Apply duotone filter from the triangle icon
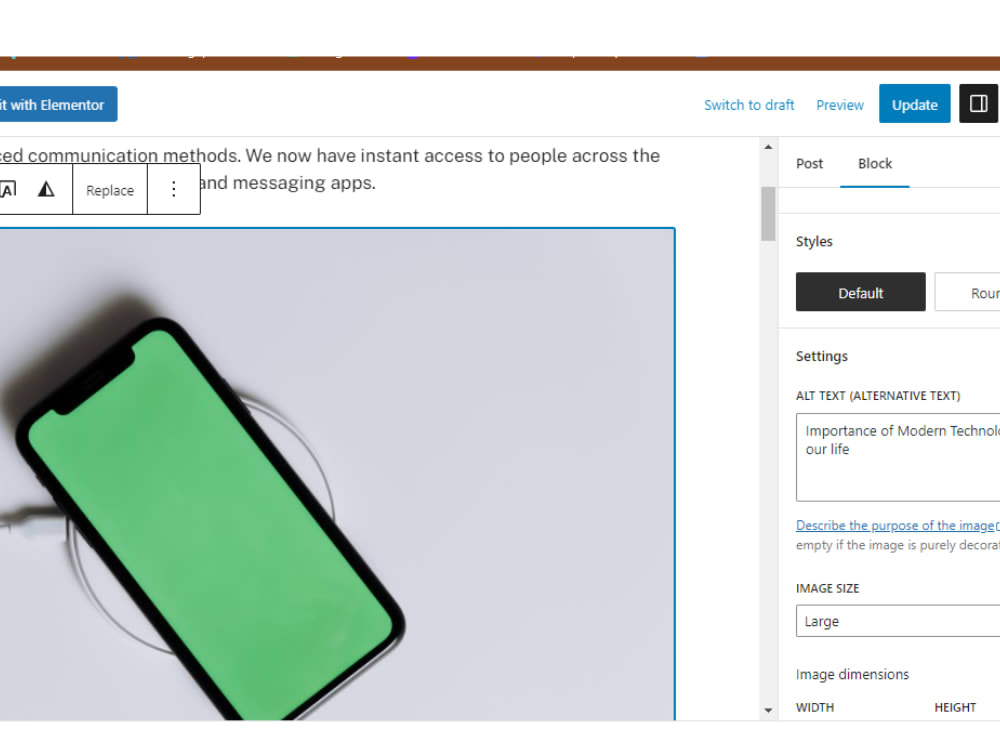The image size is (1000, 750). [x=46, y=189]
